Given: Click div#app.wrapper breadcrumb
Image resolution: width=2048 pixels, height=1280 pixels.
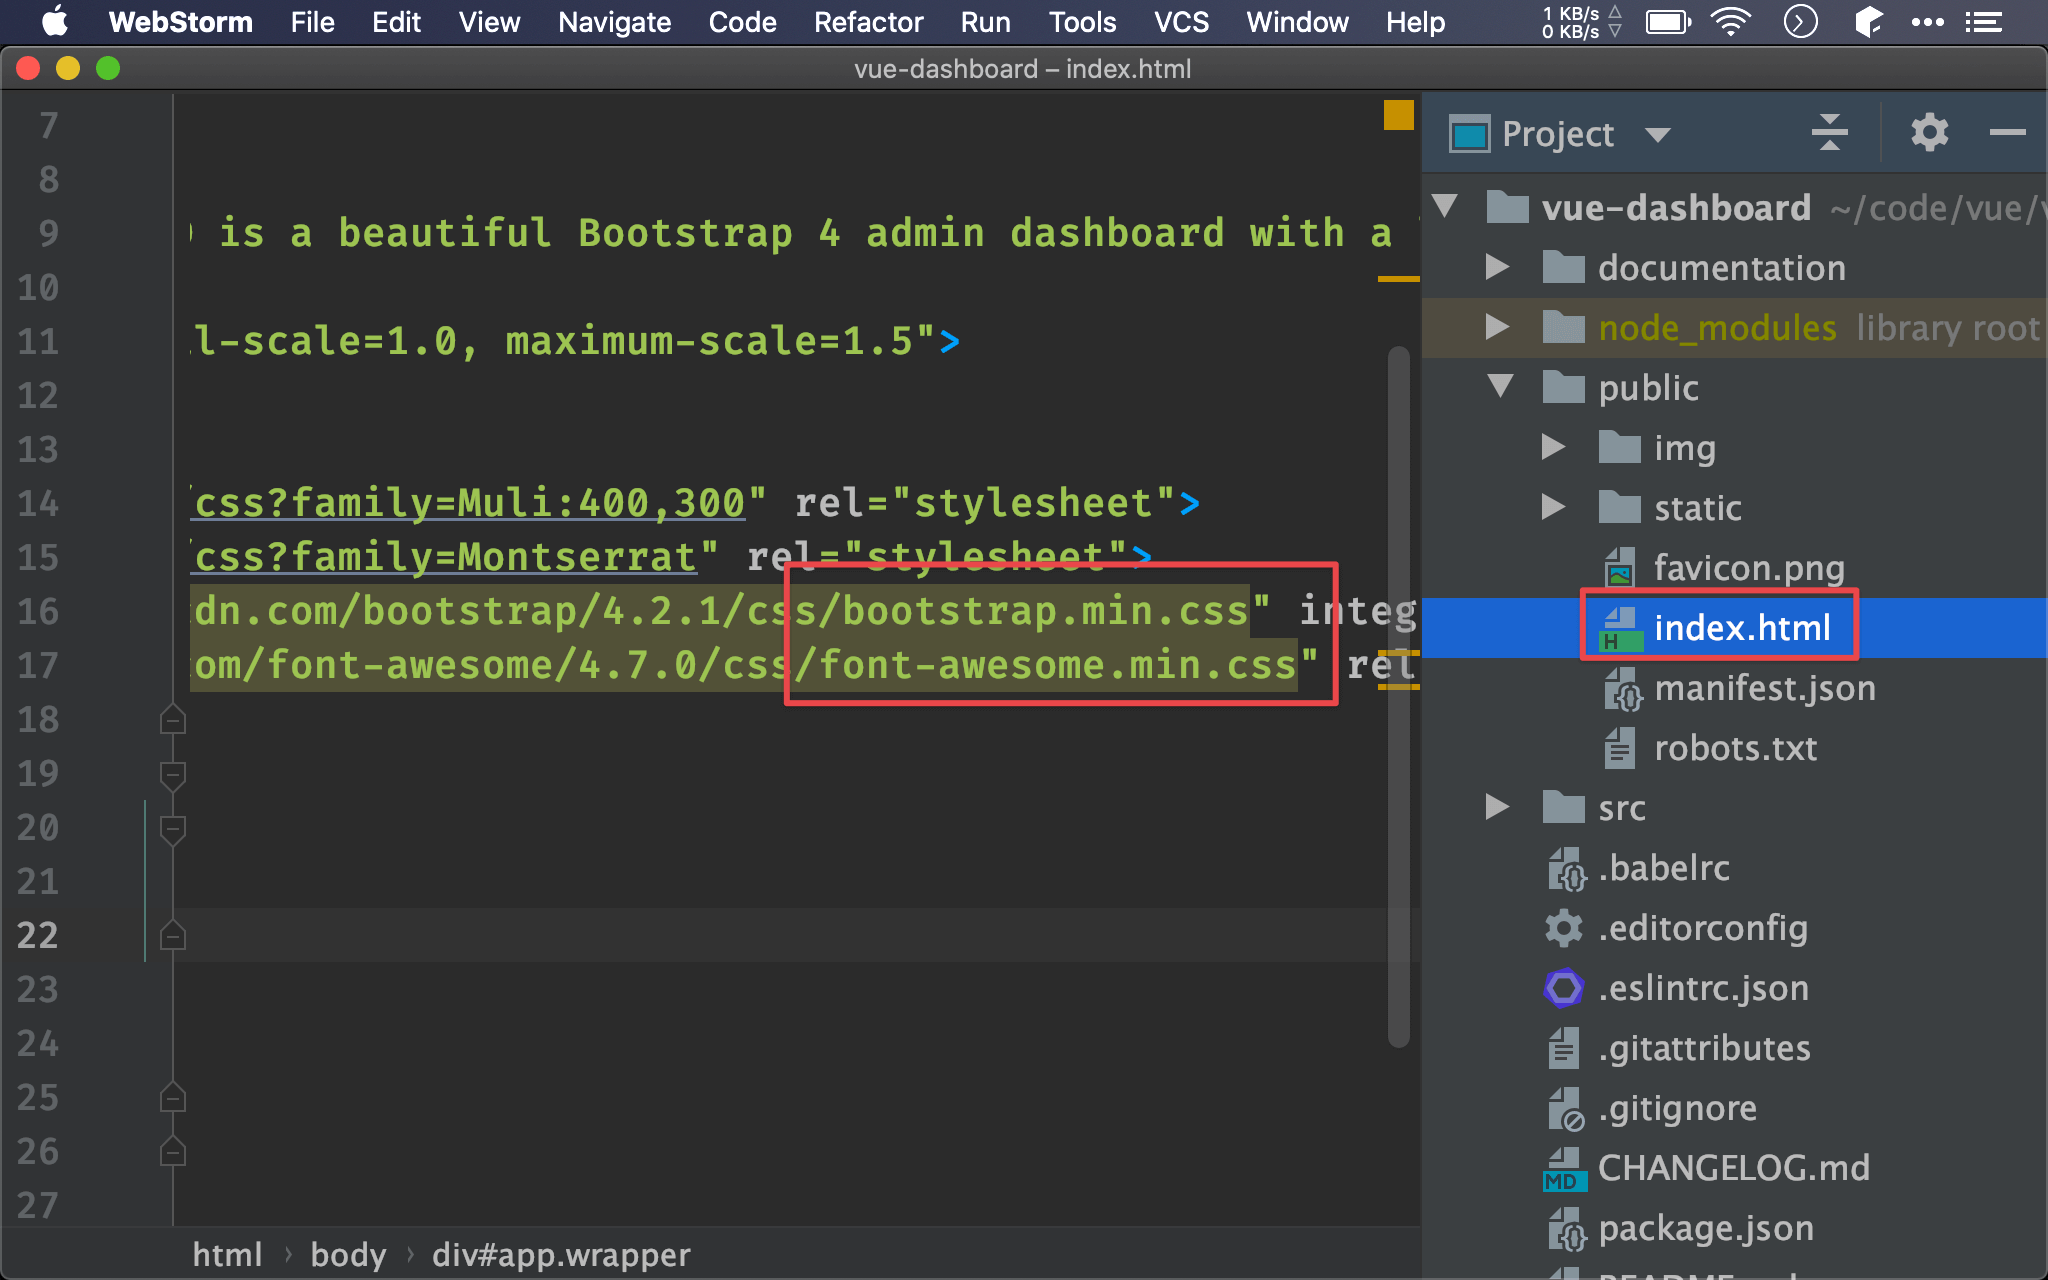Looking at the screenshot, I should pyautogui.click(x=561, y=1254).
